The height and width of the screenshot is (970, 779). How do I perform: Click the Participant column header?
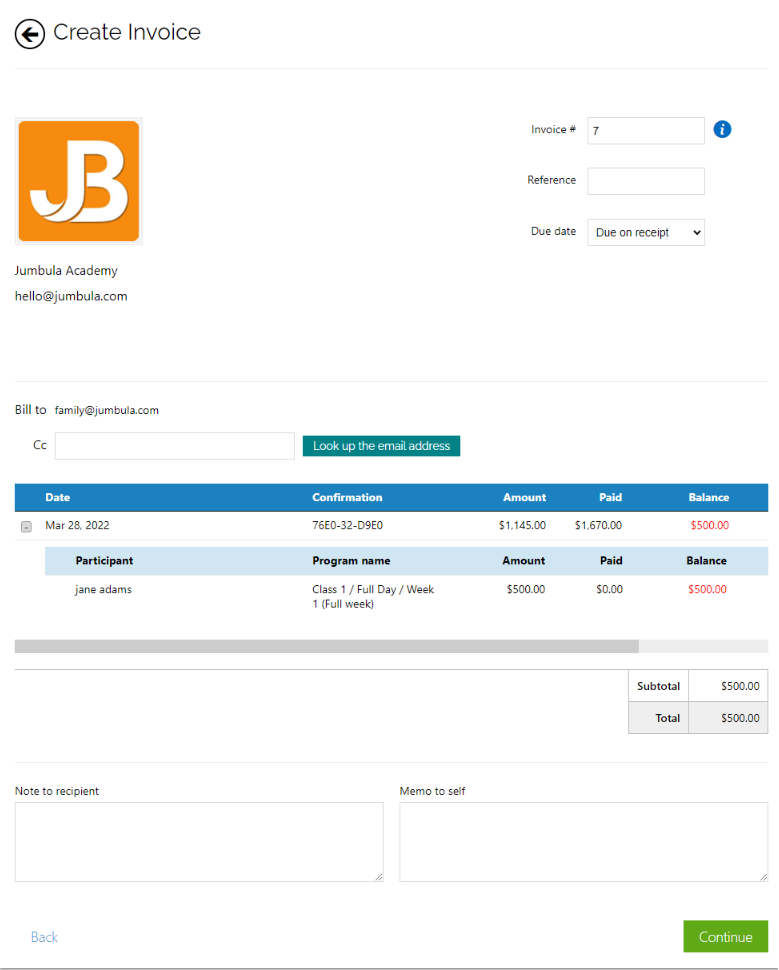pos(104,560)
